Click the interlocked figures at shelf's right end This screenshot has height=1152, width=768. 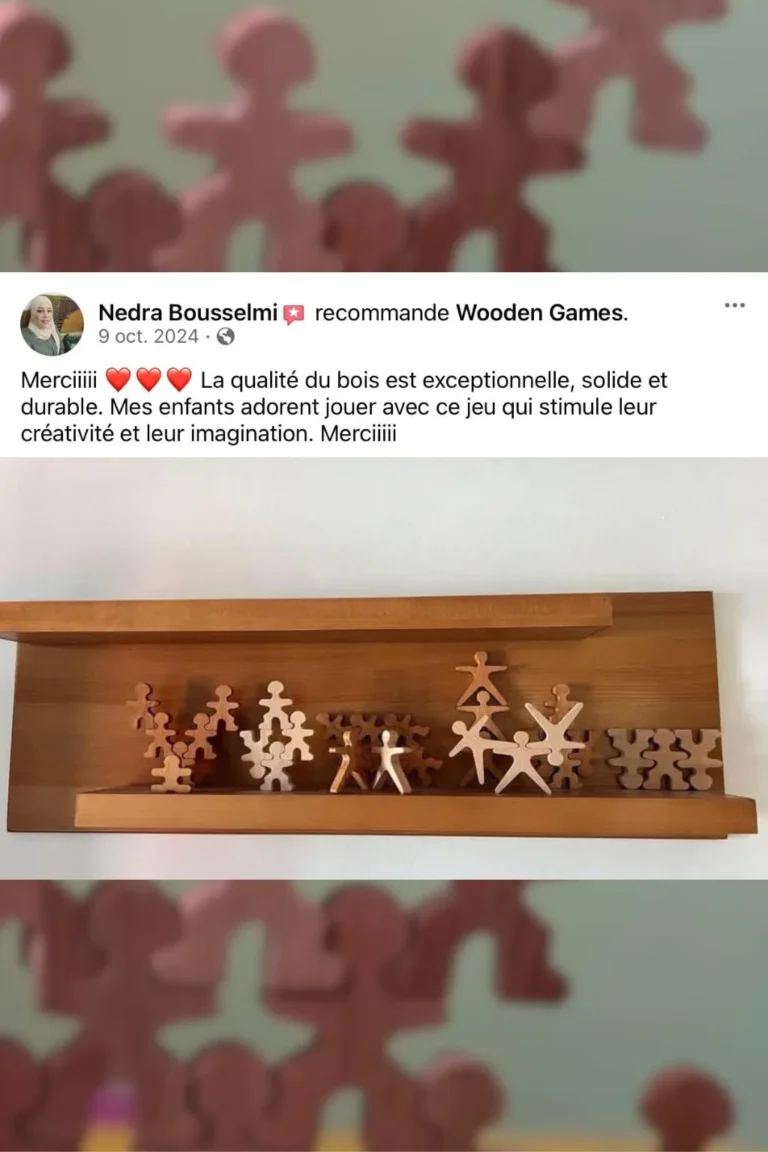(x=664, y=760)
